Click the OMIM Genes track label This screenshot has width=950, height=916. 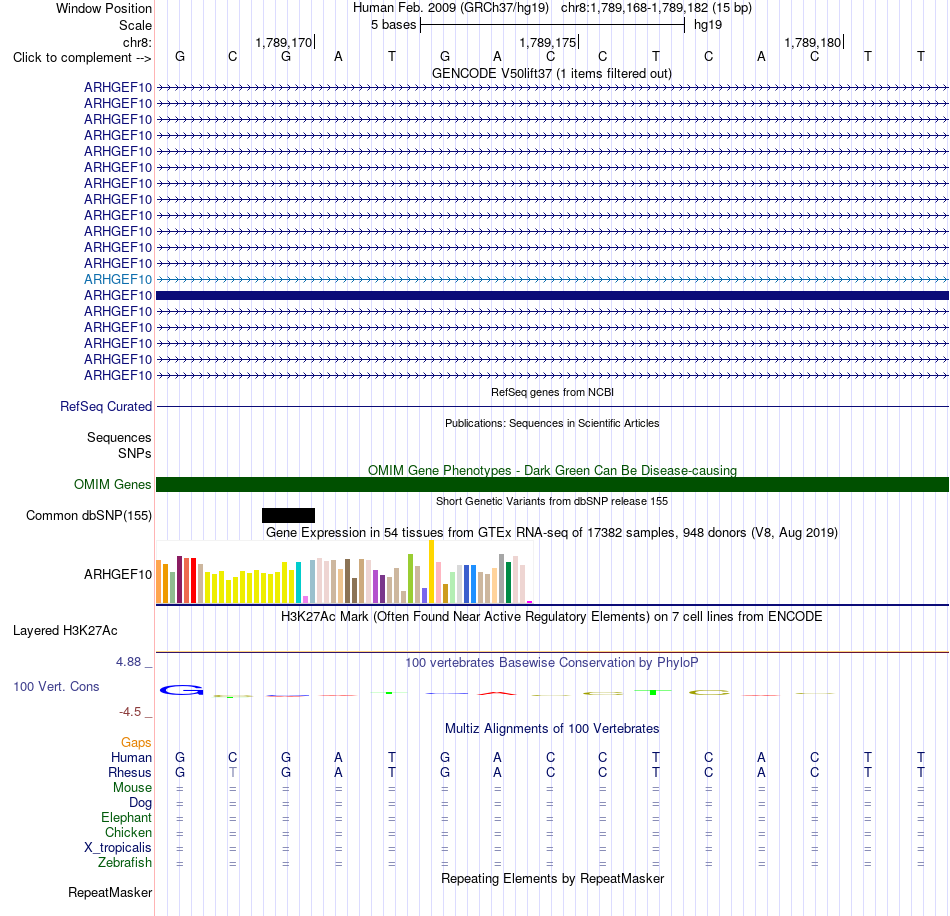pyautogui.click(x=112, y=485)
